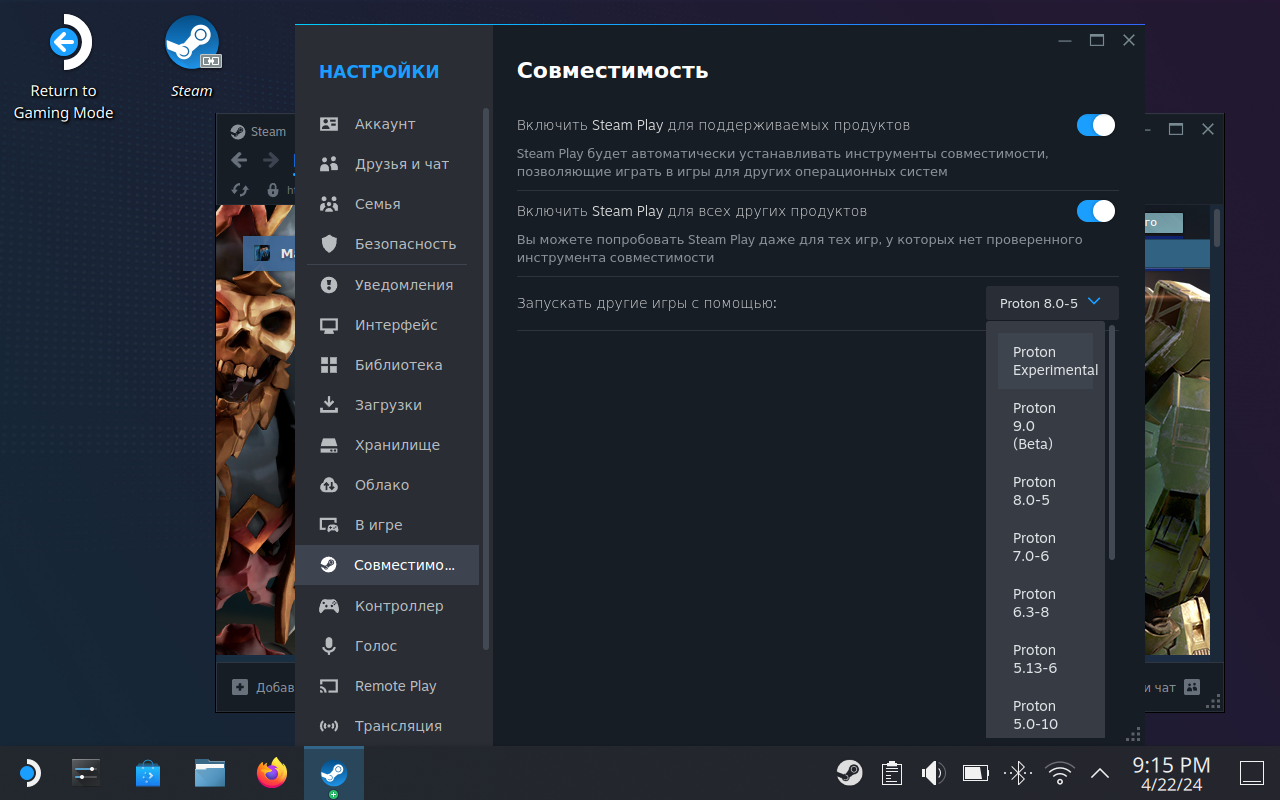Choose Proton Experimental from the list
Viewport: 1280px width, 800px height.
pos(1045,361)
